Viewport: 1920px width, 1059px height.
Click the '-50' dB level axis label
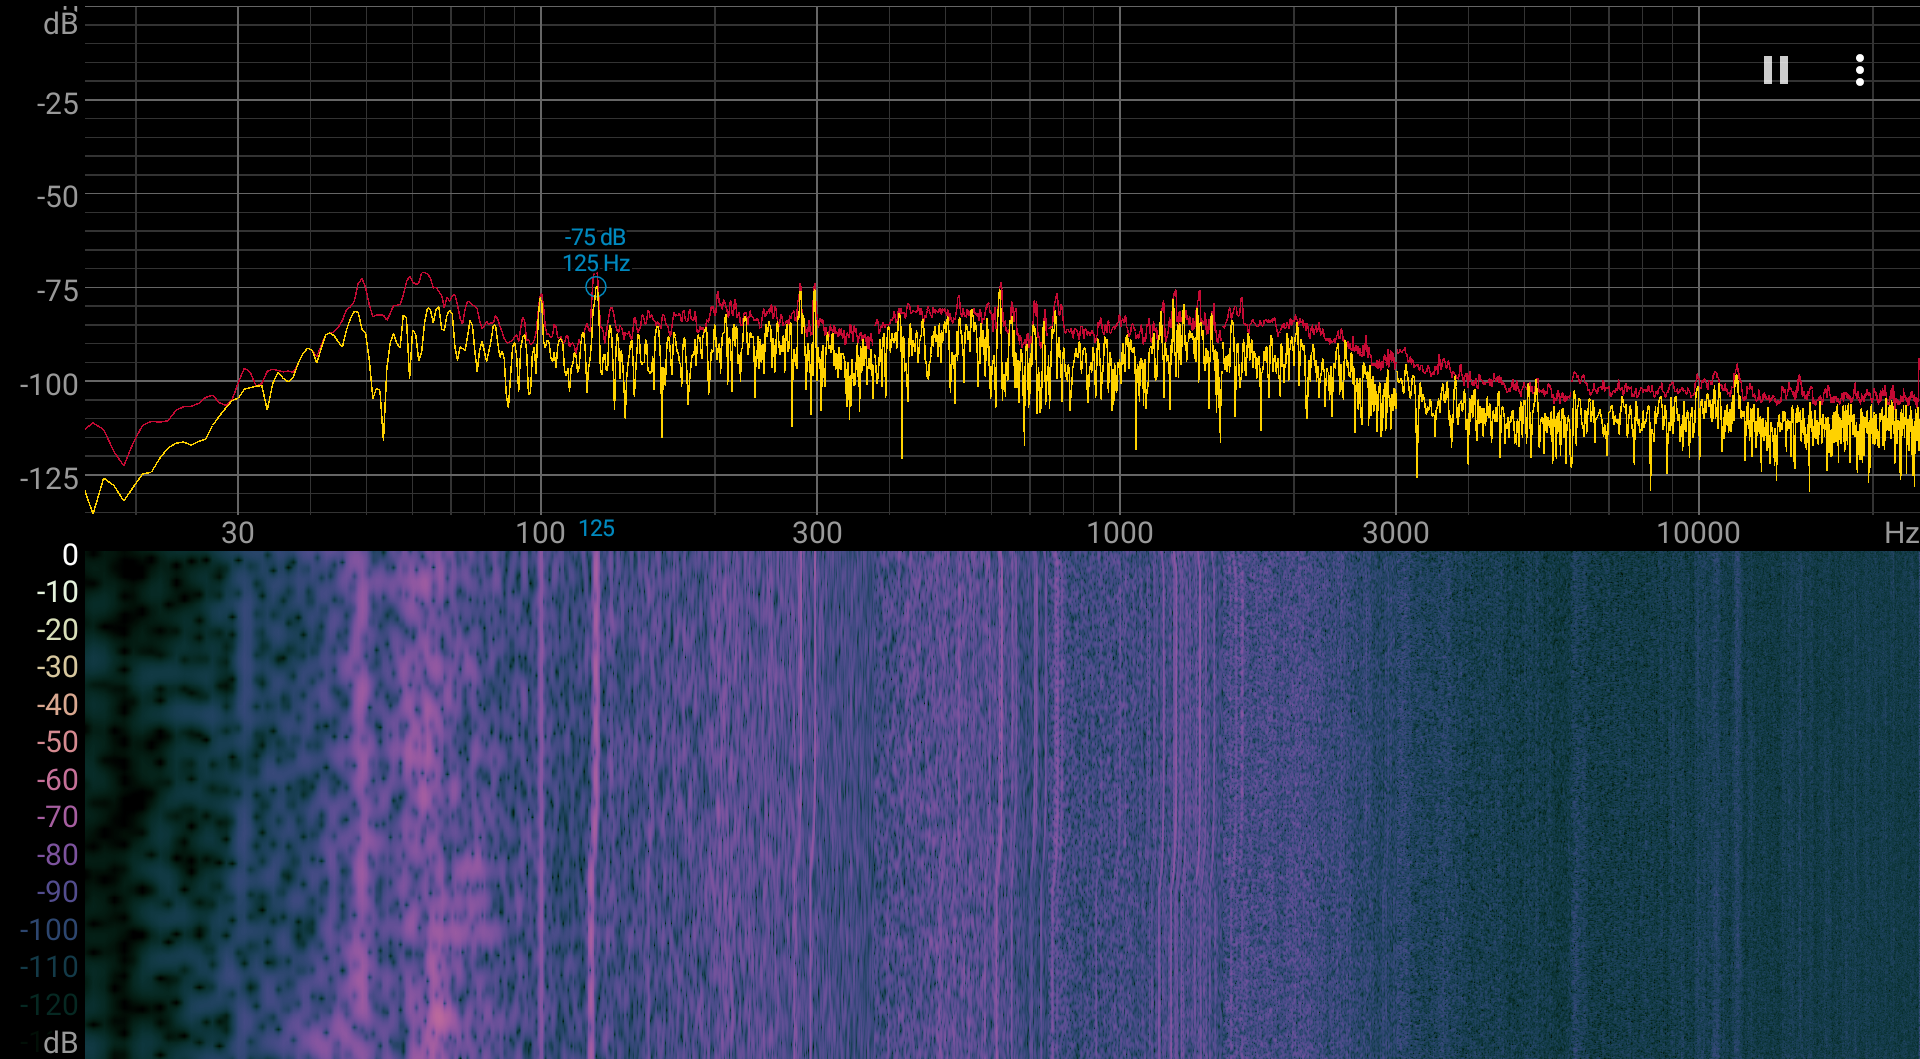tap(57, 197)
